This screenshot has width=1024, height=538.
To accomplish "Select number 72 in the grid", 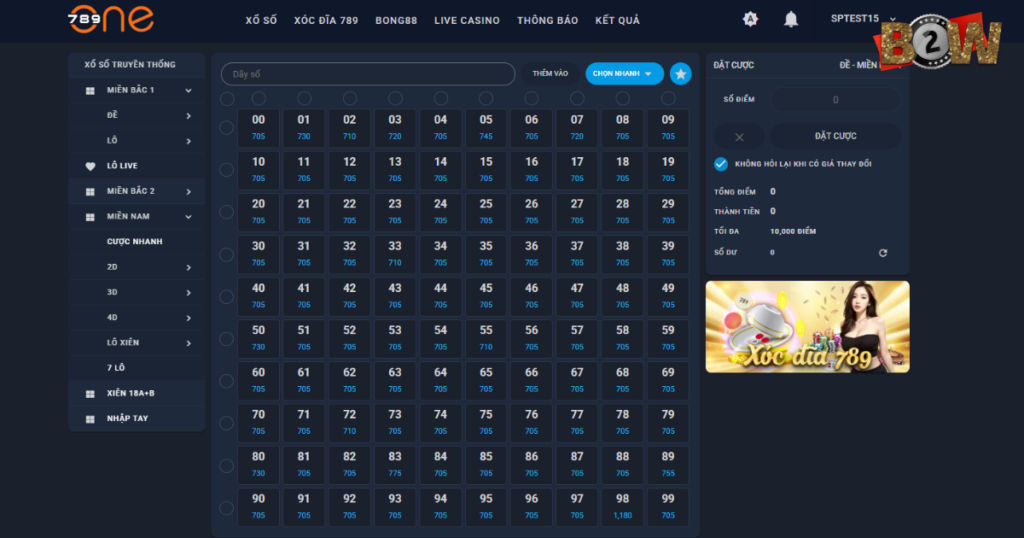I will (x=349, y=422).
